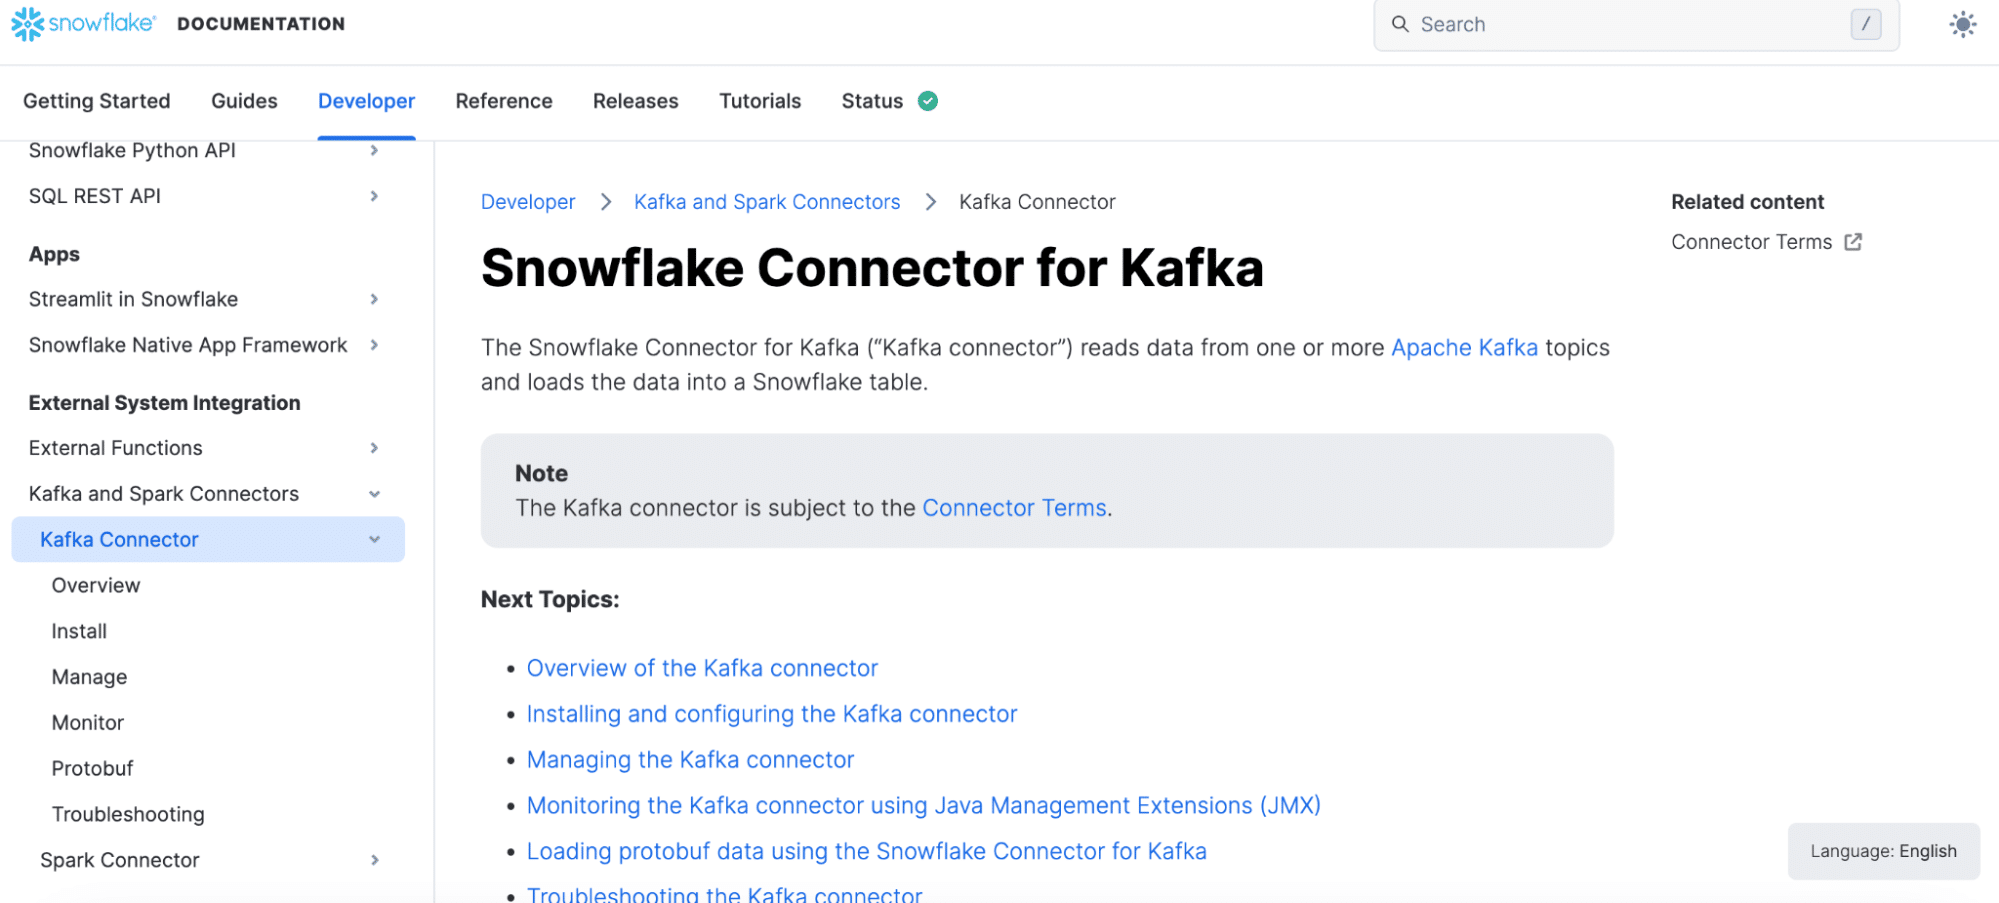
Task: Click the search magnifier icon
Action: pos(1400,24)
